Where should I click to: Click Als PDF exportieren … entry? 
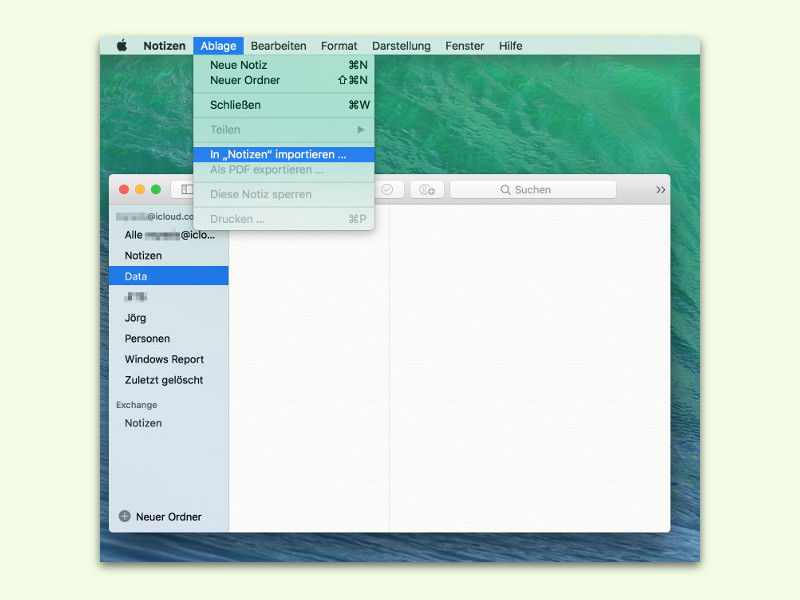pos(284,170)
